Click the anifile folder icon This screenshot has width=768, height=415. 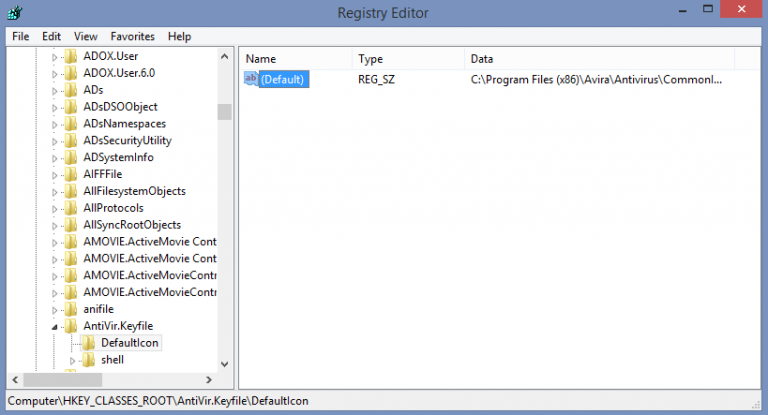[x=71, y=309]
